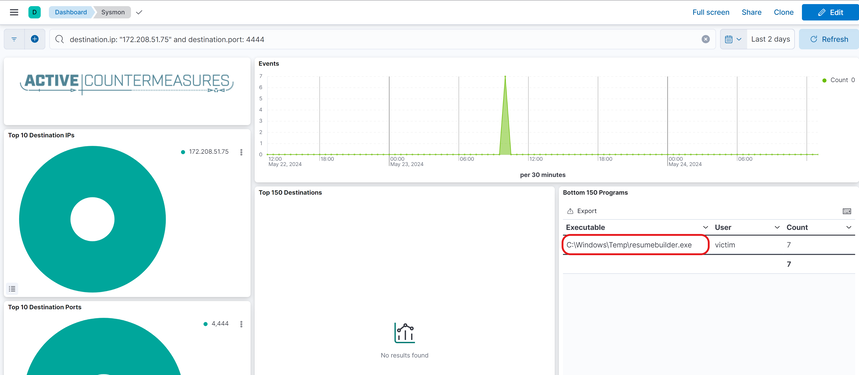This screenshot has height=375, width=859.
Task: Open Full screen mode
Action: tap(711, 12)
